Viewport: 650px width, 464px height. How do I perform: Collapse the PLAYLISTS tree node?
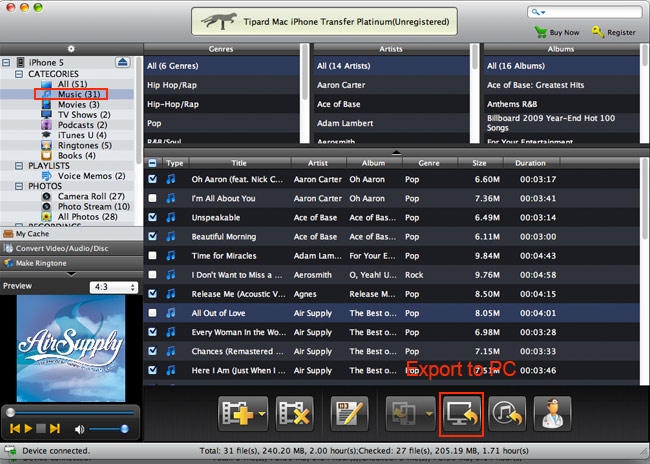click(19, 166)
